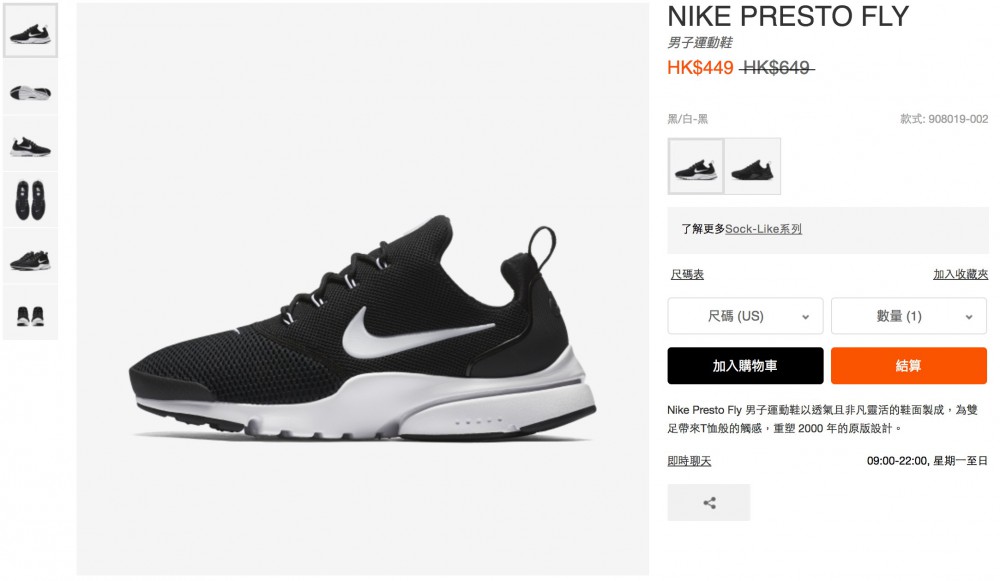Open the top-down pair view thumbnail

tap(31, 200)
